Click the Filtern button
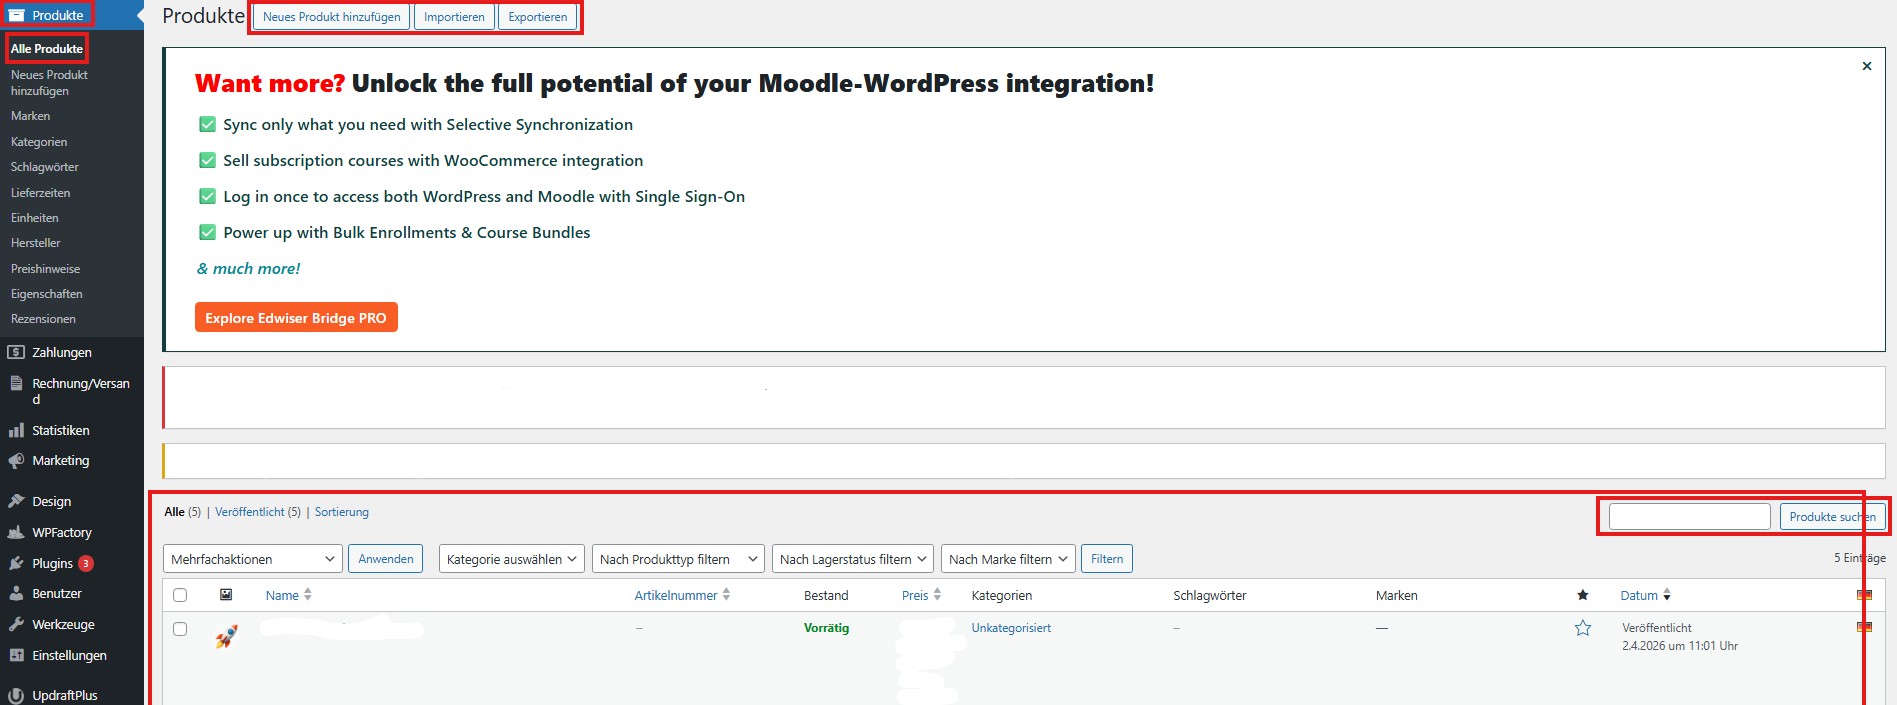Viewport: 1897px width, 705px height. click(1106, 559)
